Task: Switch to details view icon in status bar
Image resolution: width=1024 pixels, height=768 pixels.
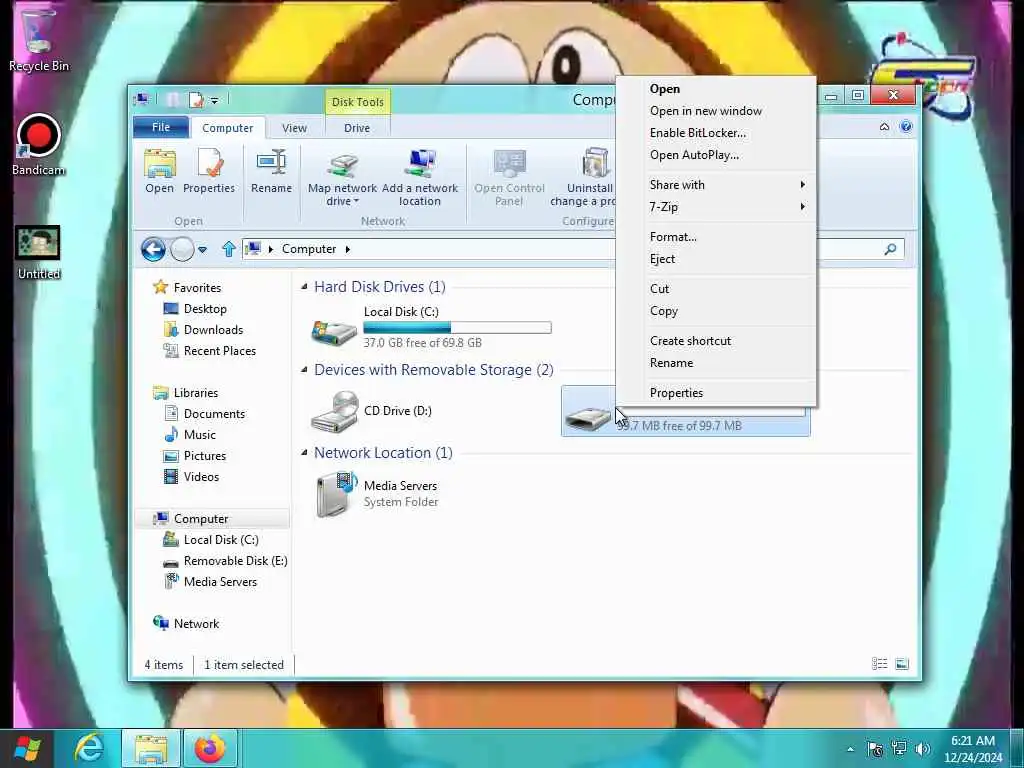Action: click(880, 664)
